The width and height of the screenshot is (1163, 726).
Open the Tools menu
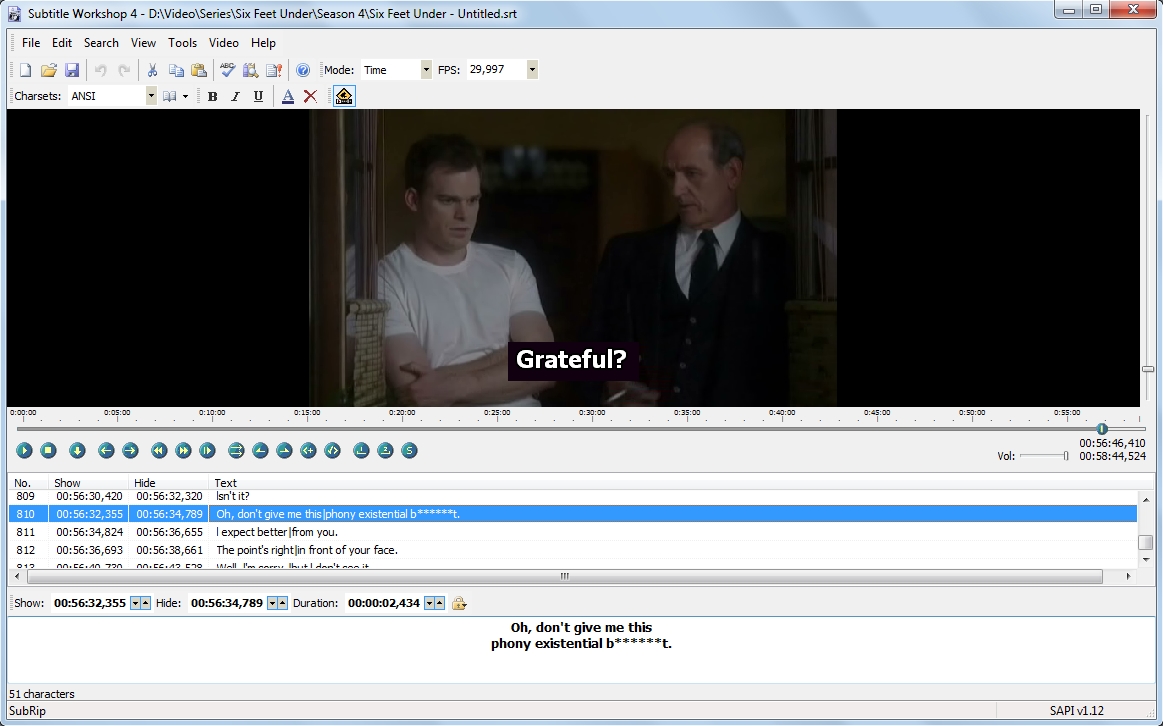182,43
